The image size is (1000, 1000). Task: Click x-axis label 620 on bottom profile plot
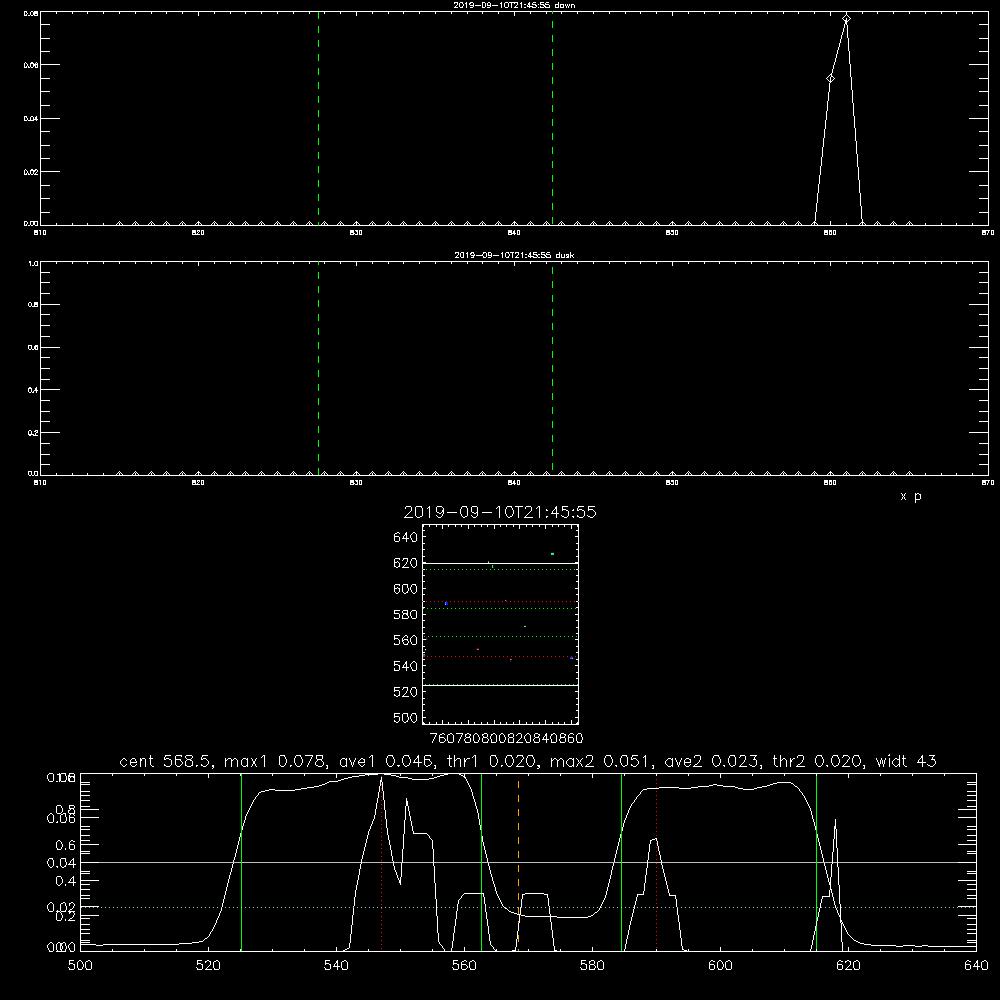(x=848, y=966)
